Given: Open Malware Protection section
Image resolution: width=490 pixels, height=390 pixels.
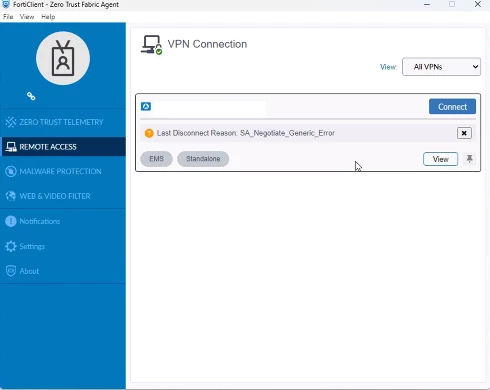Looking at the screenshot, I should (x=63, y=171).
